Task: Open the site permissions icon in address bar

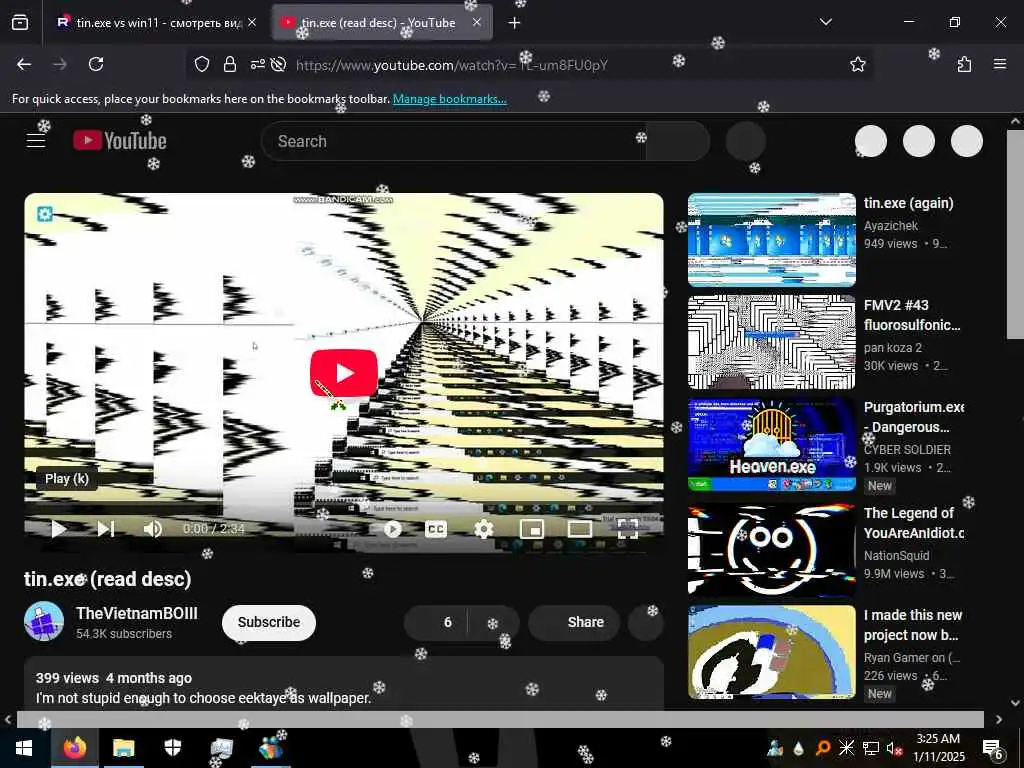Action: pos(257,64)
